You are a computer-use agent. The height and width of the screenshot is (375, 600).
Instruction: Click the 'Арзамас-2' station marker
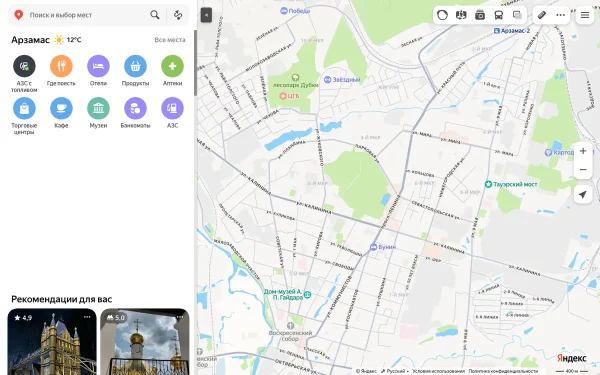(x=497, y=31)
